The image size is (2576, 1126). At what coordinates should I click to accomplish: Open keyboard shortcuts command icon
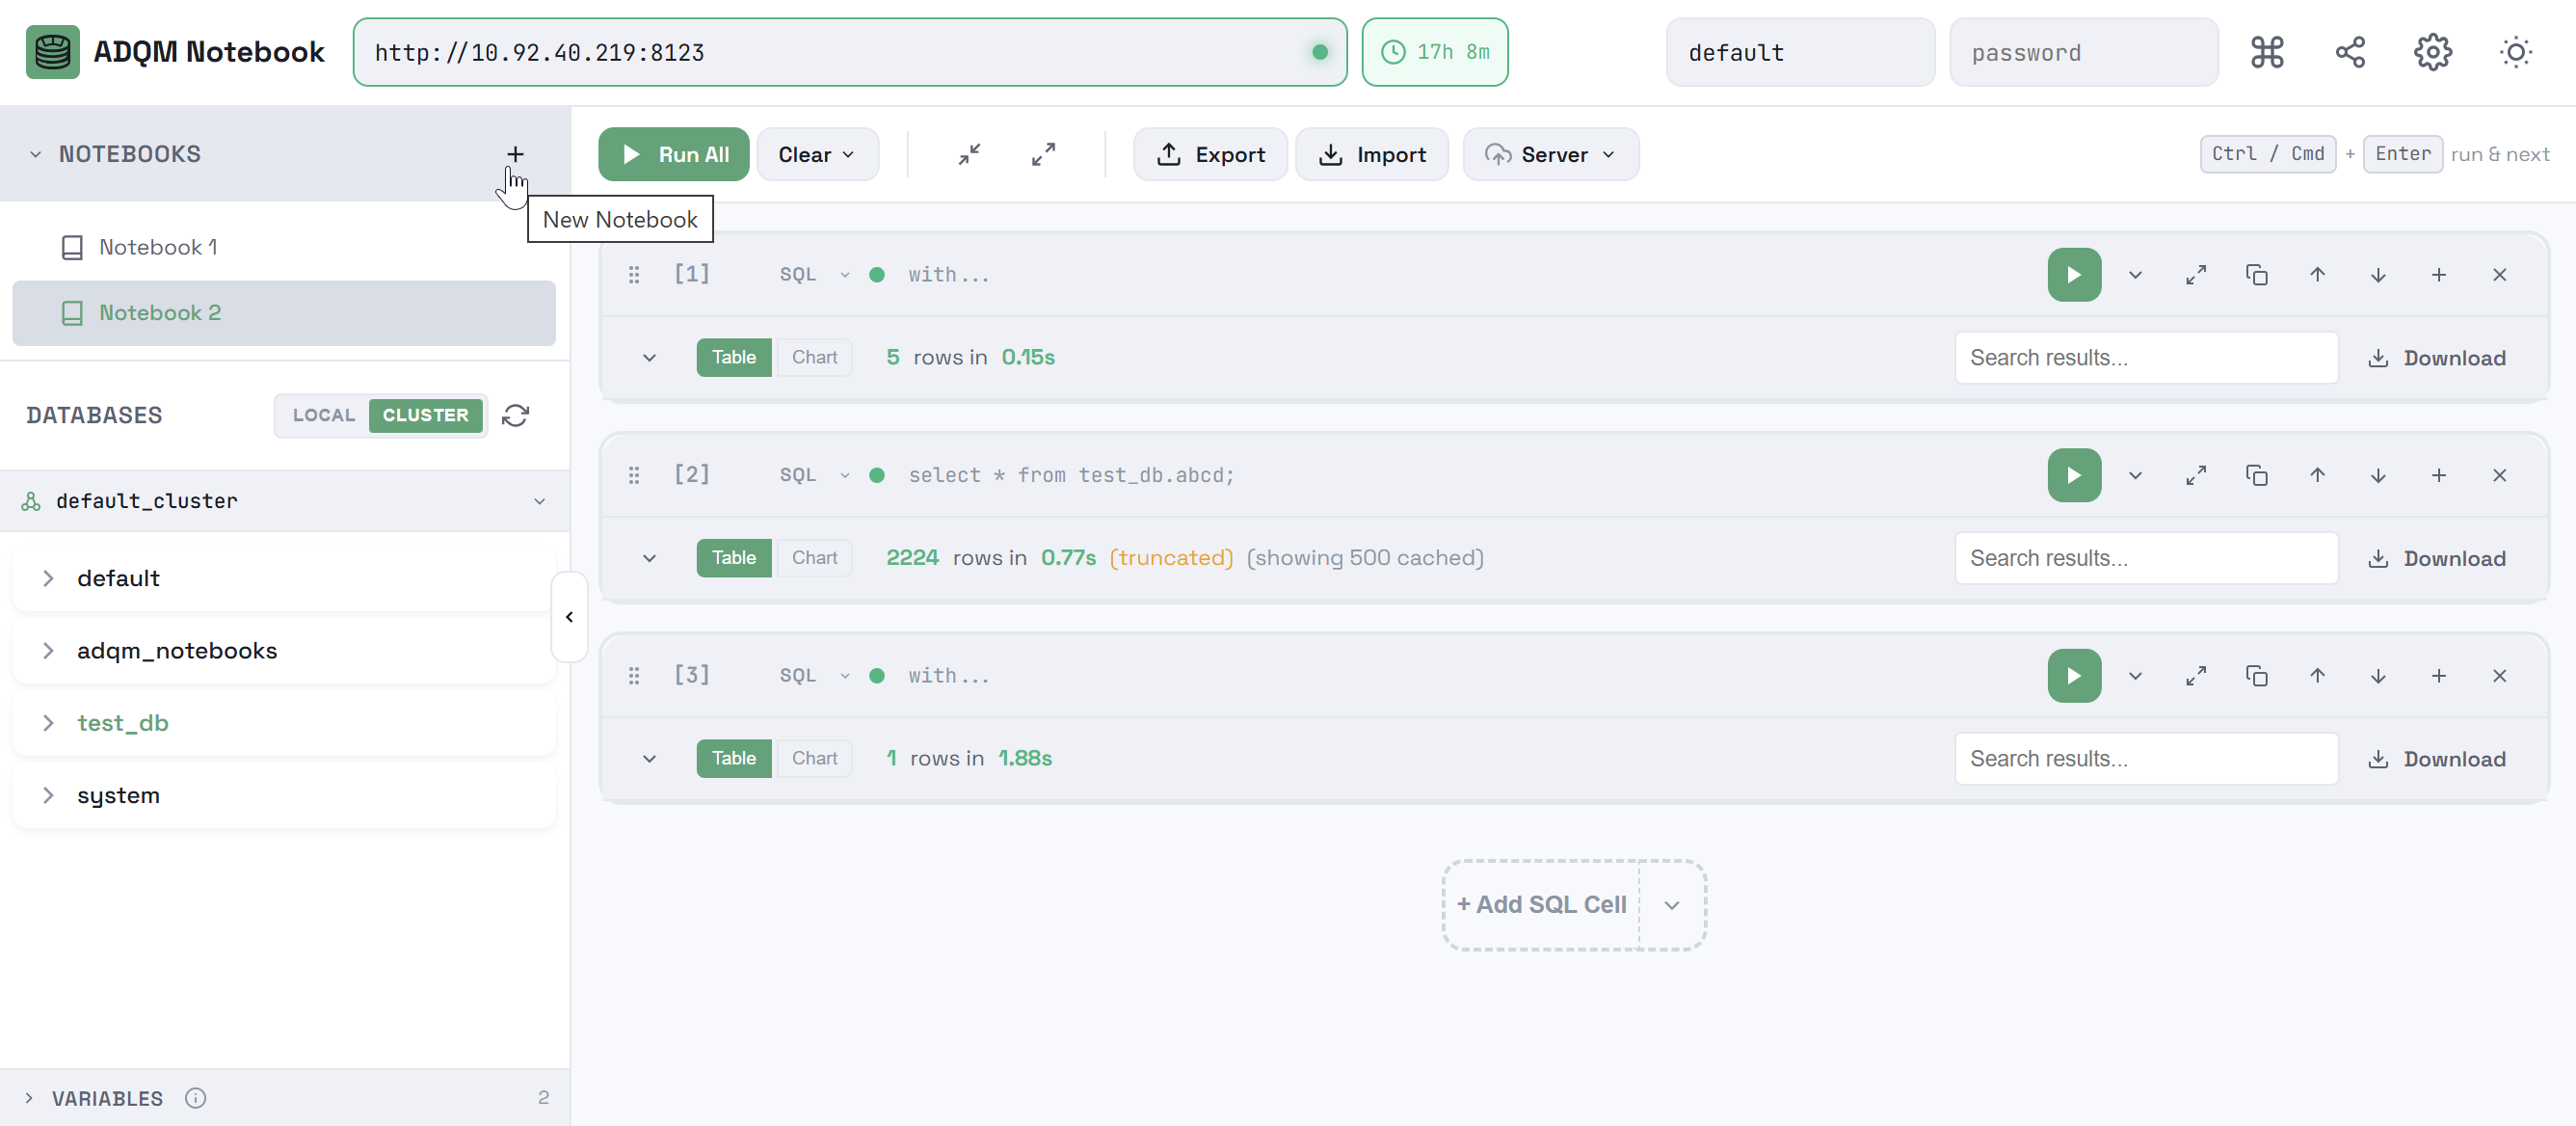2266,52
